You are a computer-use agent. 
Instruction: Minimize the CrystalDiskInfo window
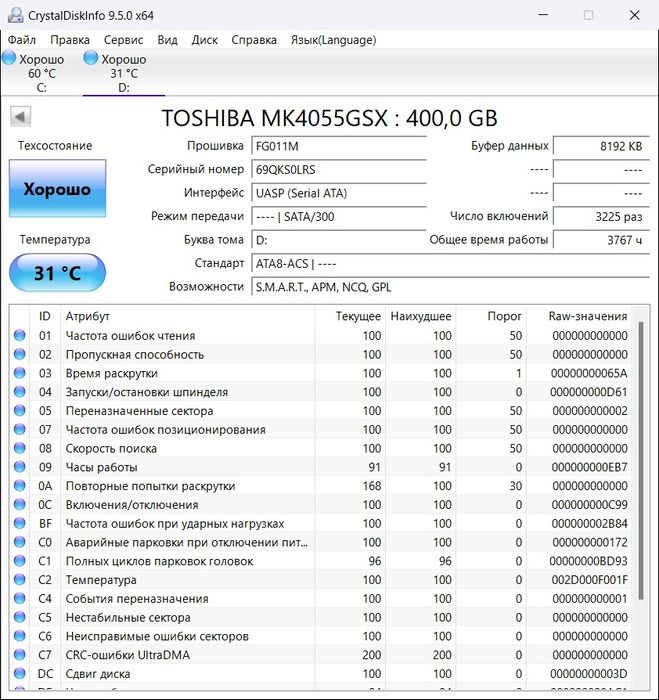pyautogui.click(x=543, y=15)
